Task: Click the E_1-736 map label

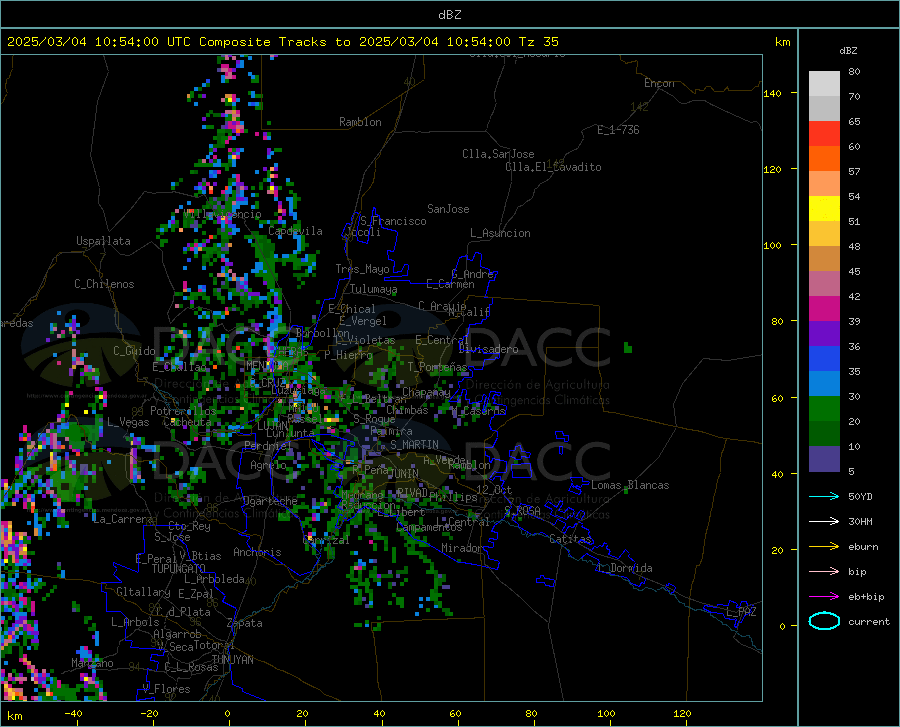Action: tap(618, 130)
